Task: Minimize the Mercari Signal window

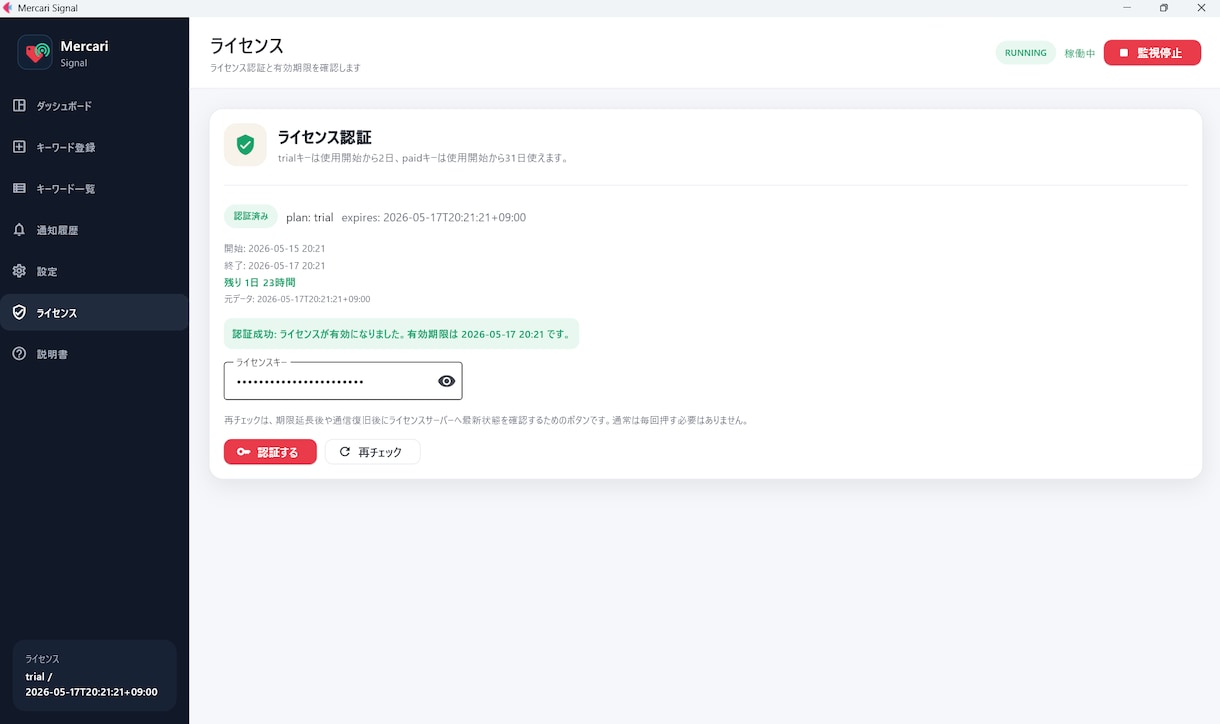Action: coord(1127,8)
